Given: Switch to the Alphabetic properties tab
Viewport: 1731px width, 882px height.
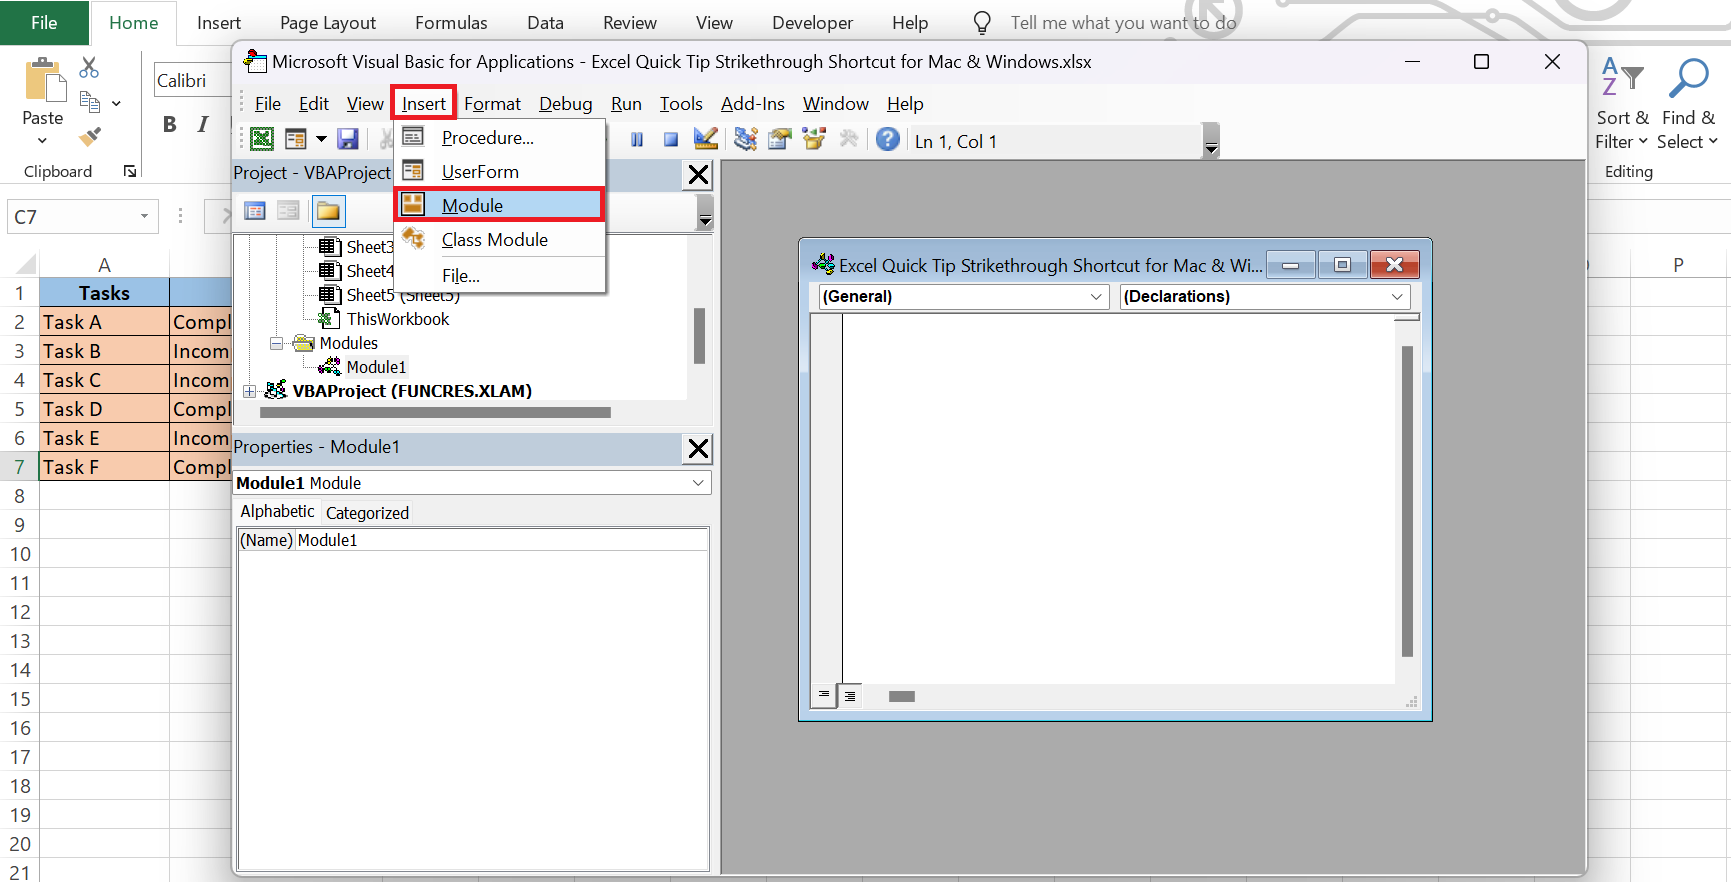Looking at the screenshot, I should [x=277, y=511].
